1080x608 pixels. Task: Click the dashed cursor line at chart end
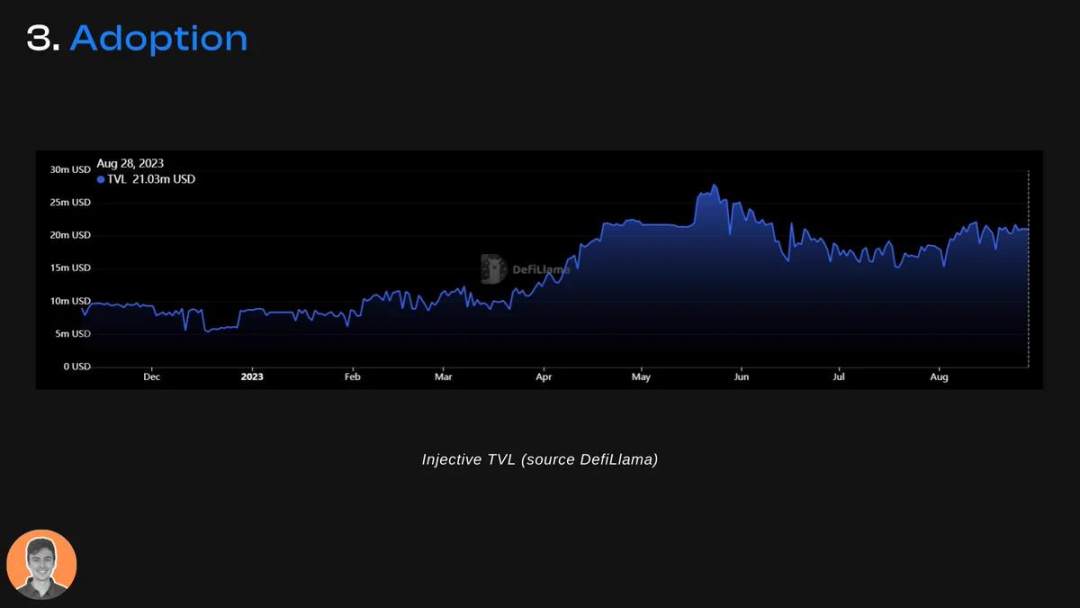[x=1028, y=269]
